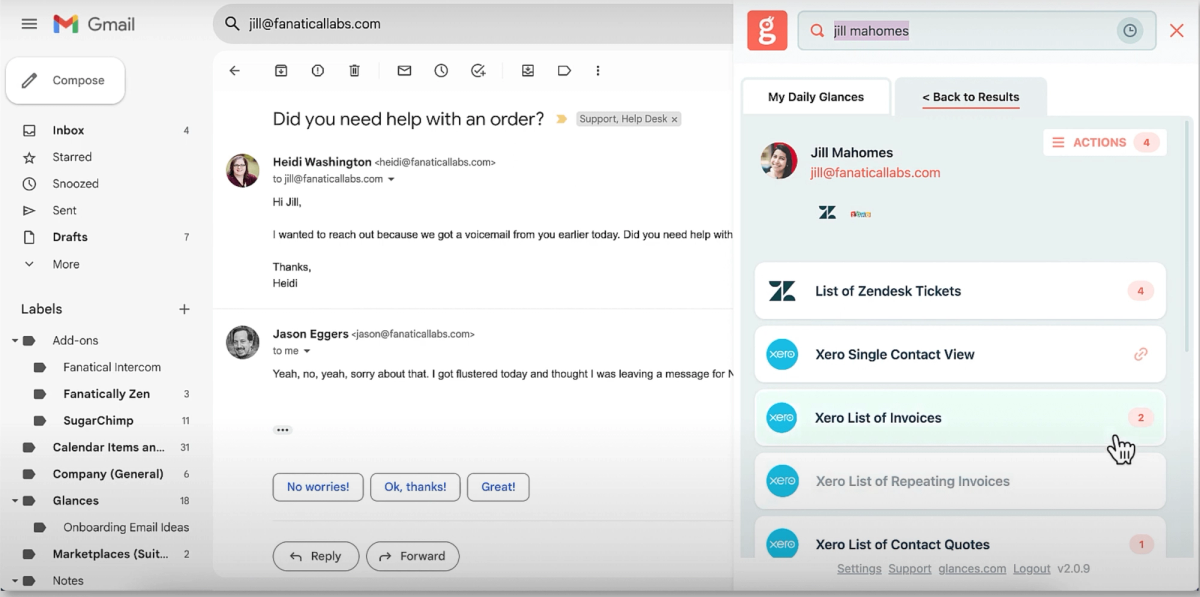Snooze this conversation with the clock icon

[x=441, y=71]
